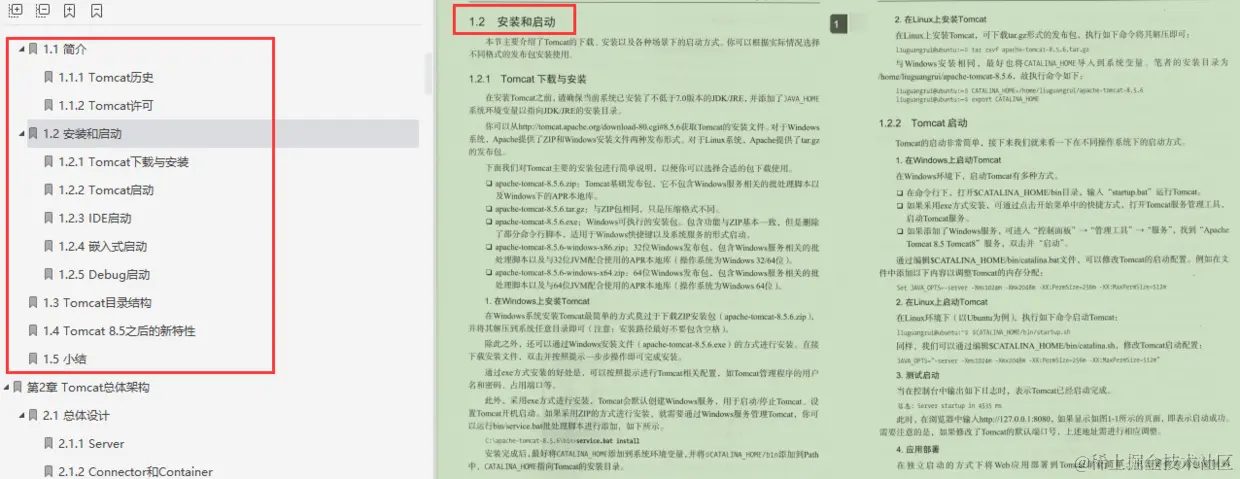This screenshot has height=479, width=1240.
Task: Collapse the 1.2 安装和启动 section arrow
Action: [x=21, y=133]
